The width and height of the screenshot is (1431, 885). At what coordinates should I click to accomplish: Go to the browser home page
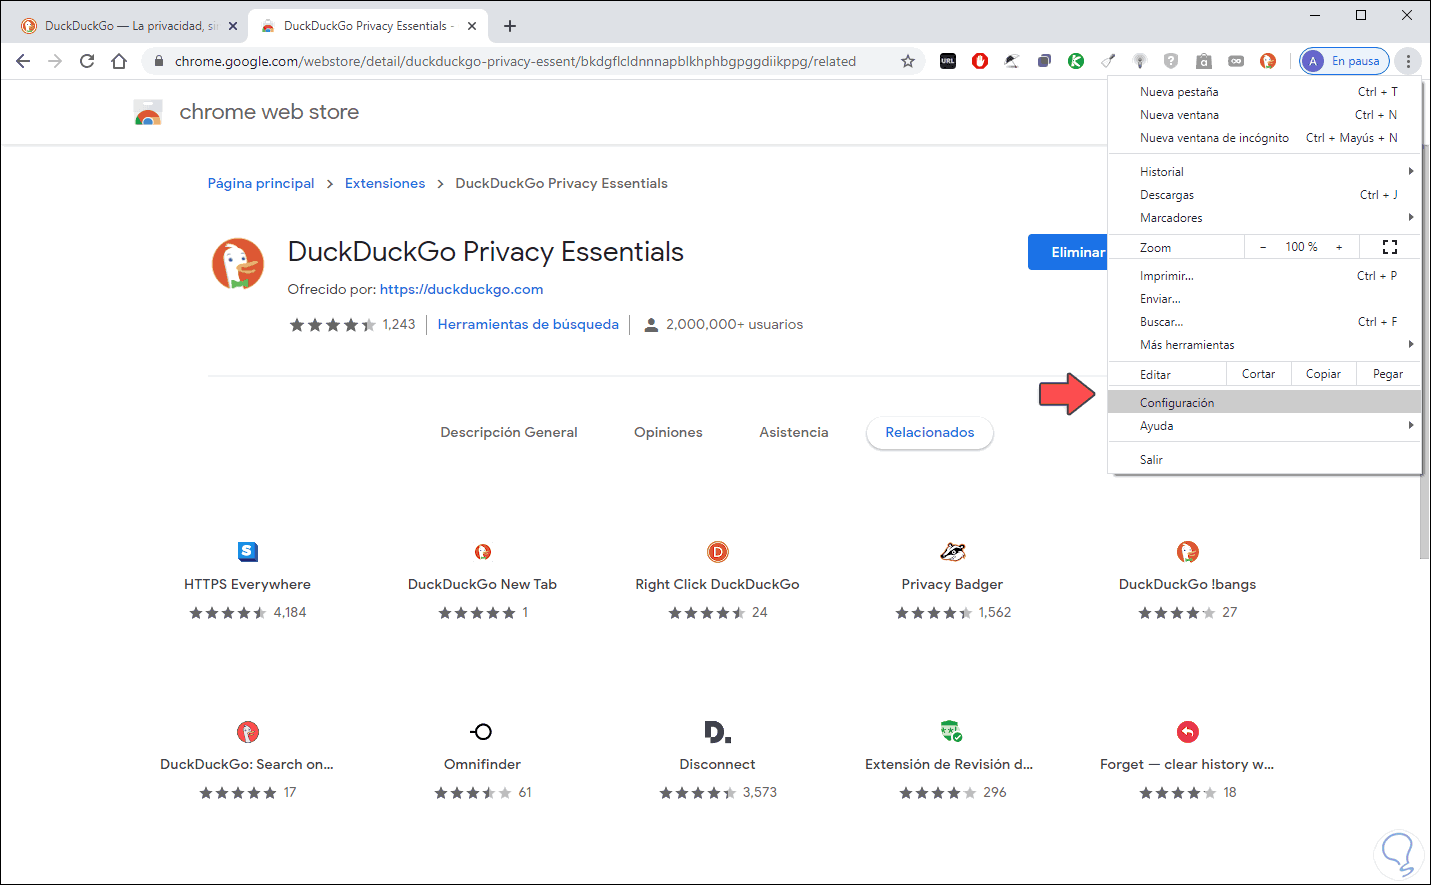[119, 61]
